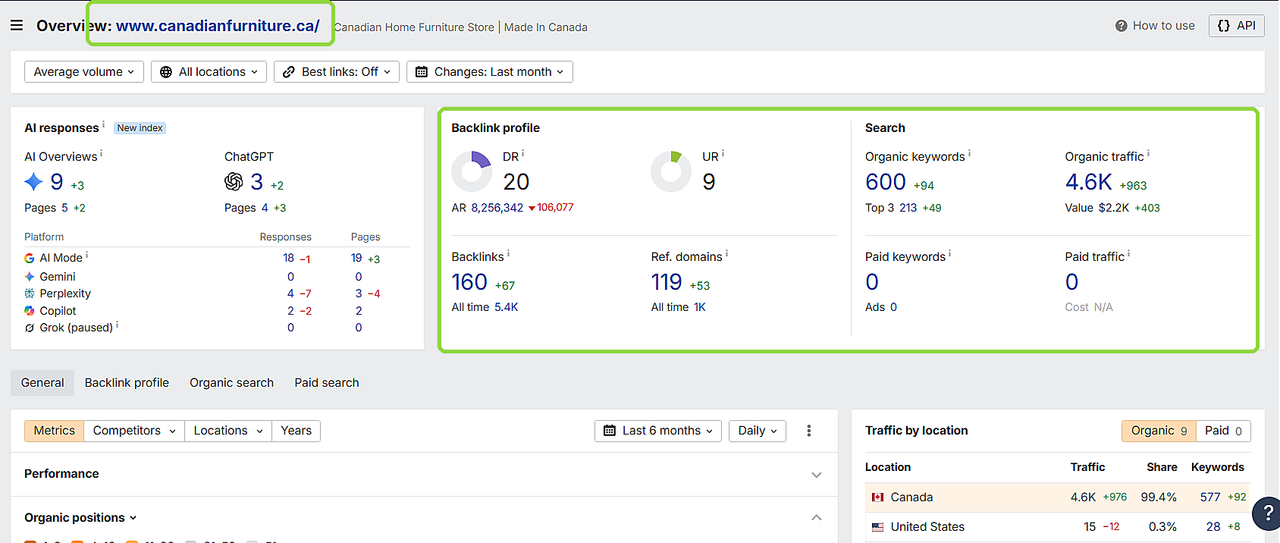Switch to the Organic search tab
Image resolution: width=1280 pixels, height=543 pixels.
coord(232,383)
